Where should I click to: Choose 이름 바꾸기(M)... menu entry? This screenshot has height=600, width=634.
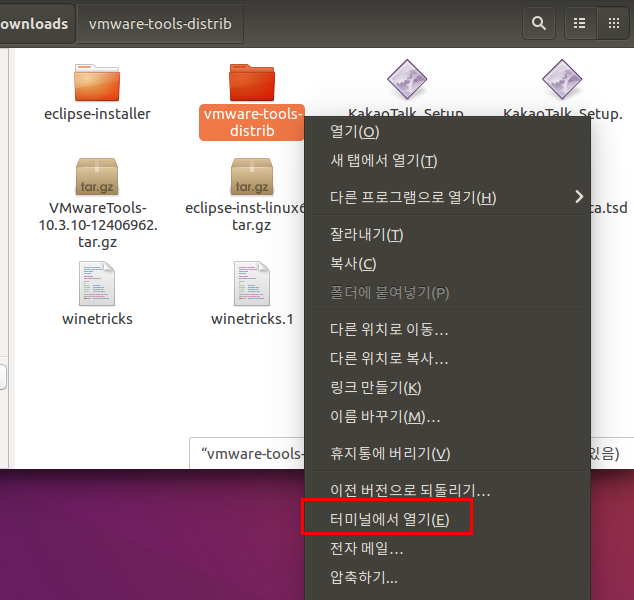pyautogui.click(x=448, y=416)
